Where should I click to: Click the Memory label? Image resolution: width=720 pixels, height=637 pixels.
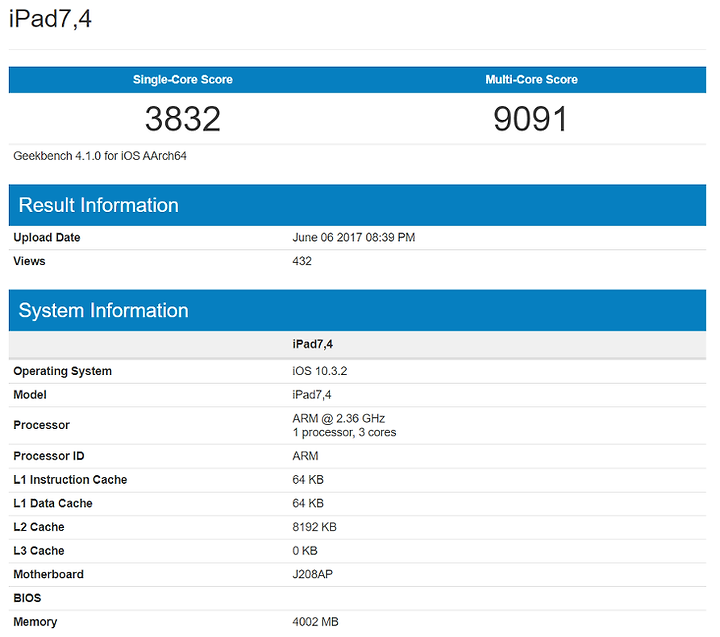[x=35, y=622]
